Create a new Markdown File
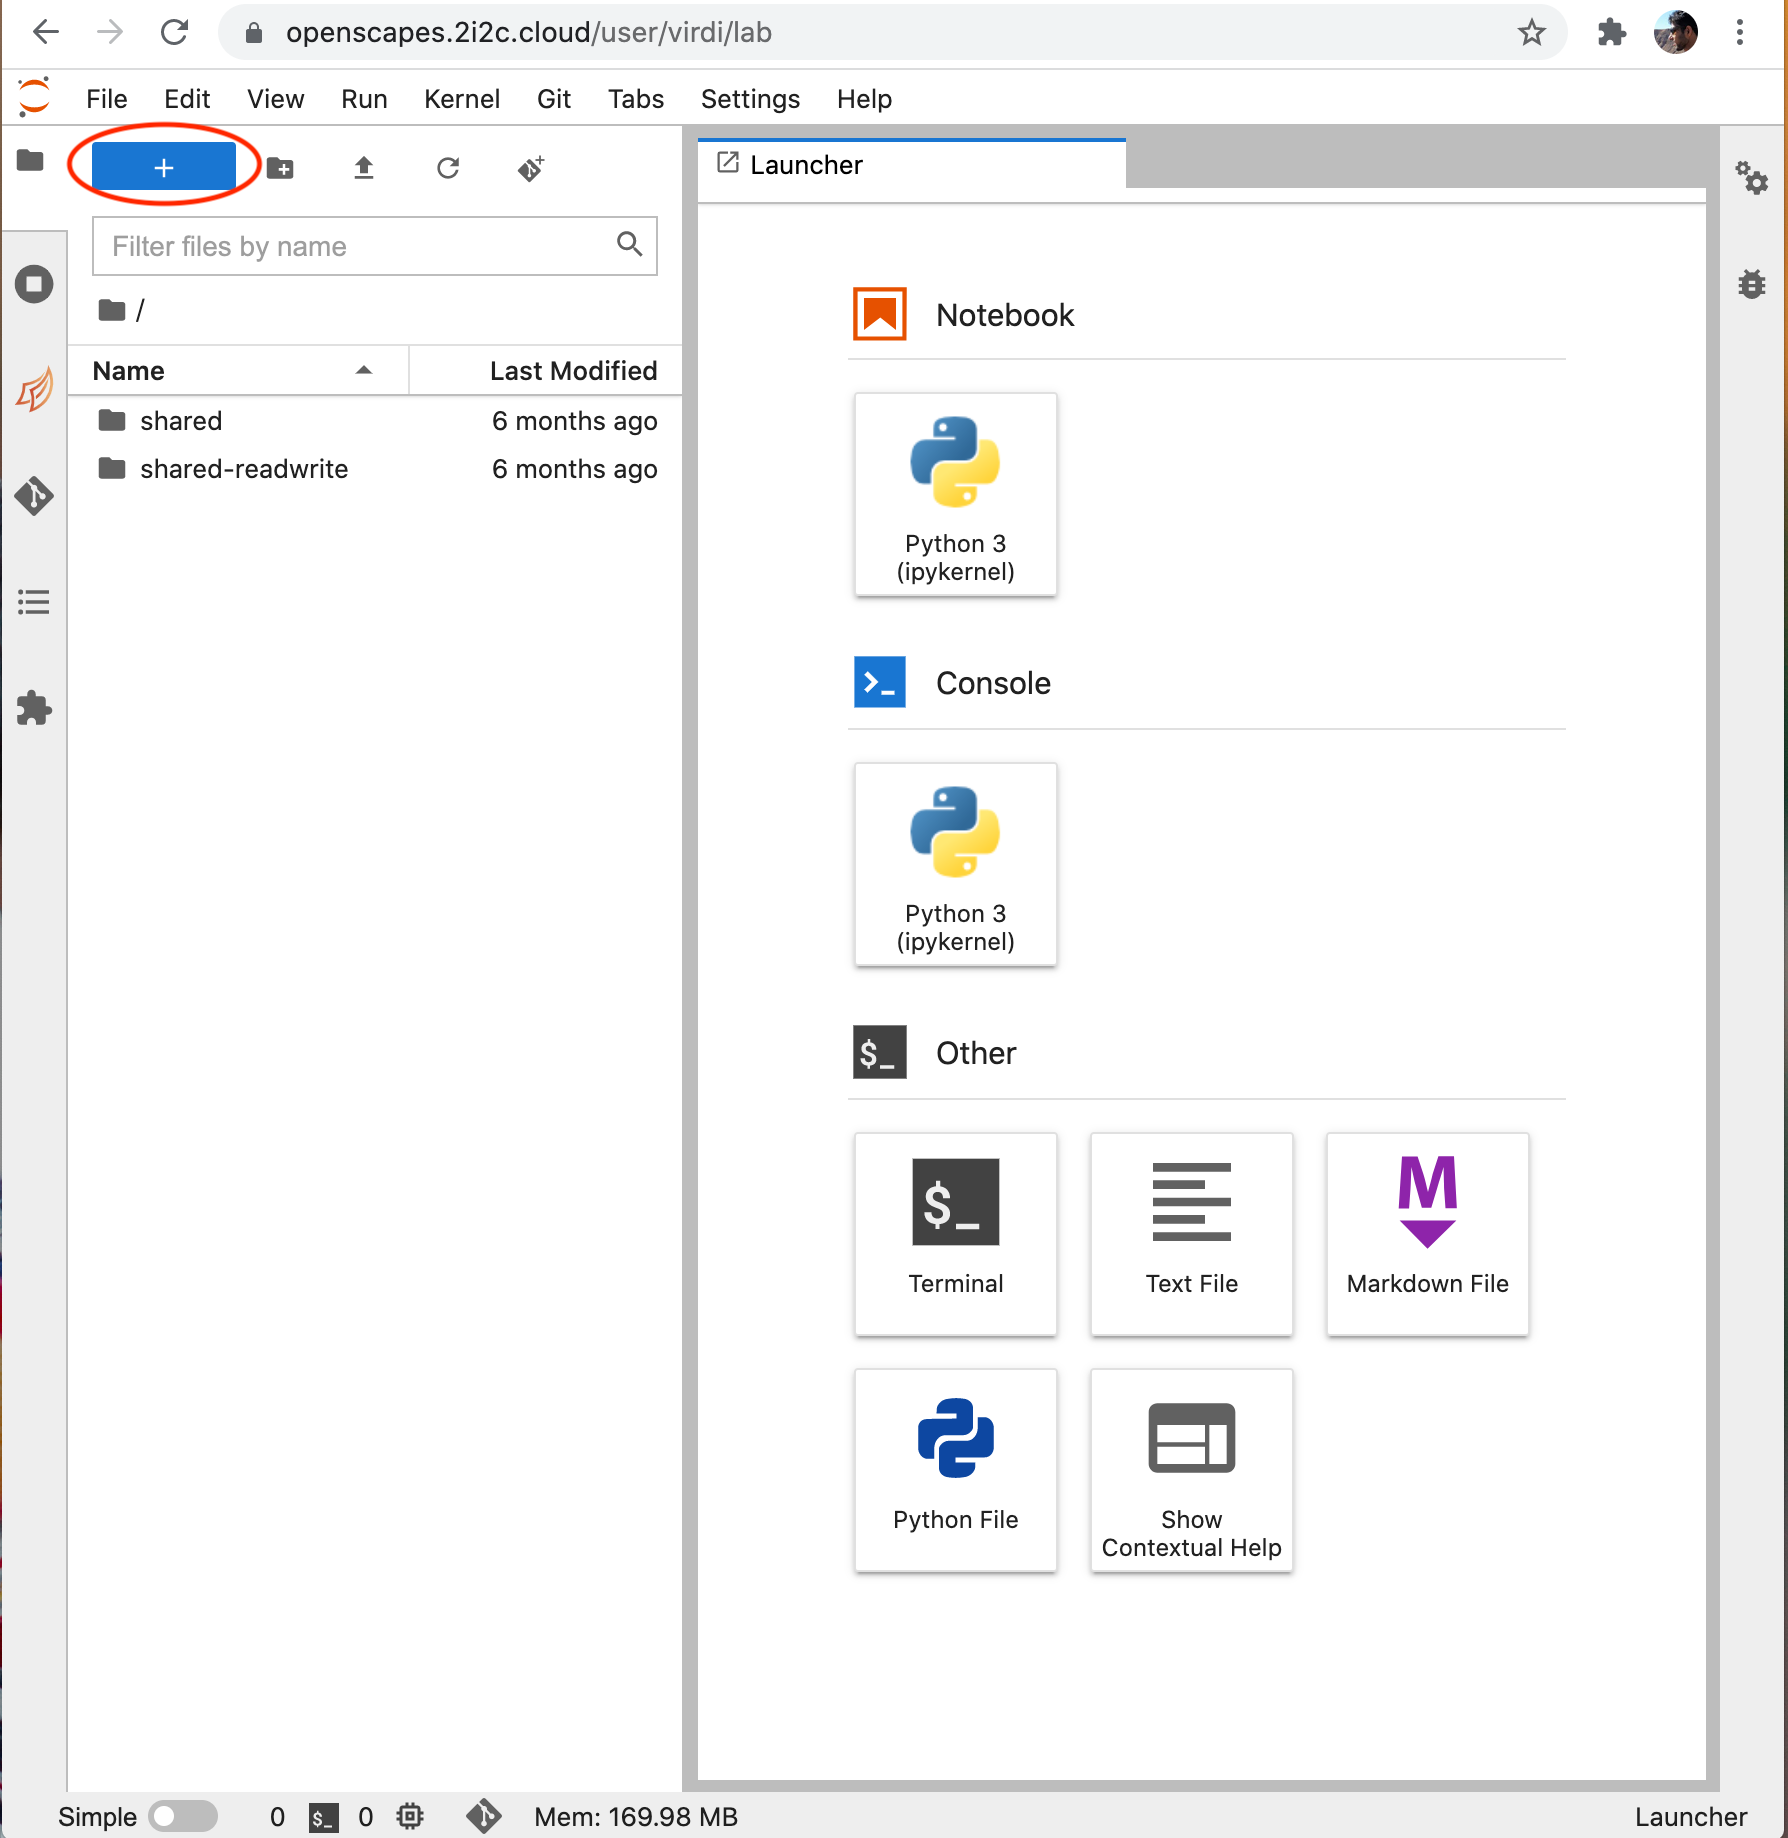The width and height of the screenshot is (1788, 1838). coord(1427,1233)
